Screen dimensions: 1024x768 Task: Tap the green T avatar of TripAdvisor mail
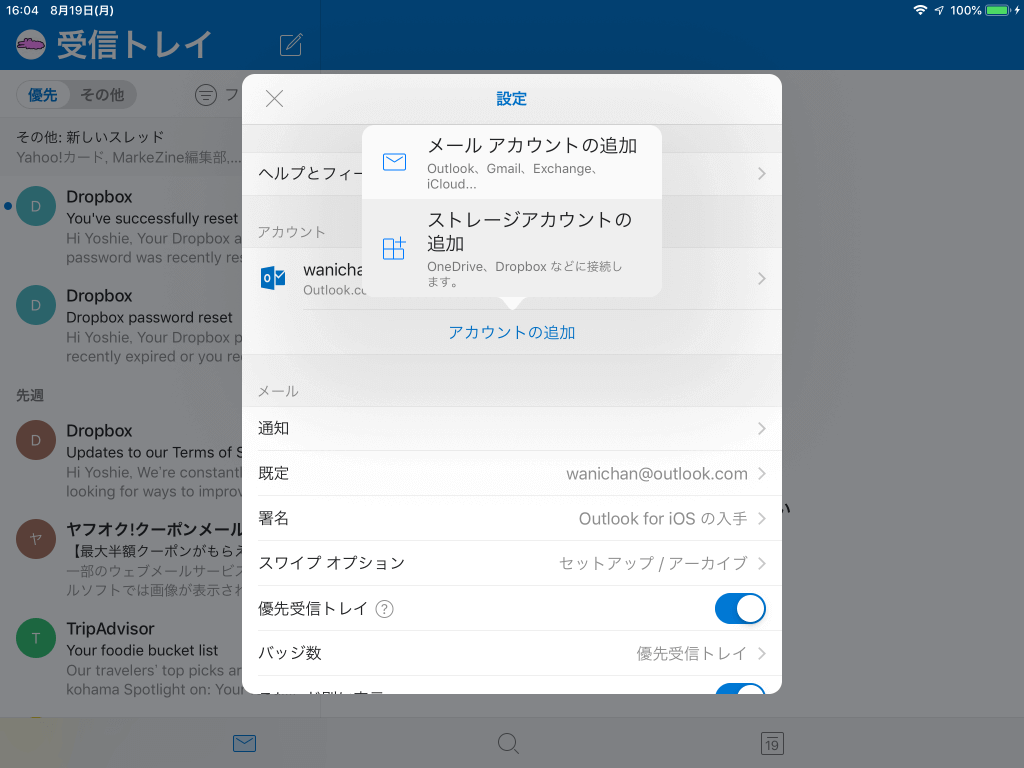(x=35, y=638)
